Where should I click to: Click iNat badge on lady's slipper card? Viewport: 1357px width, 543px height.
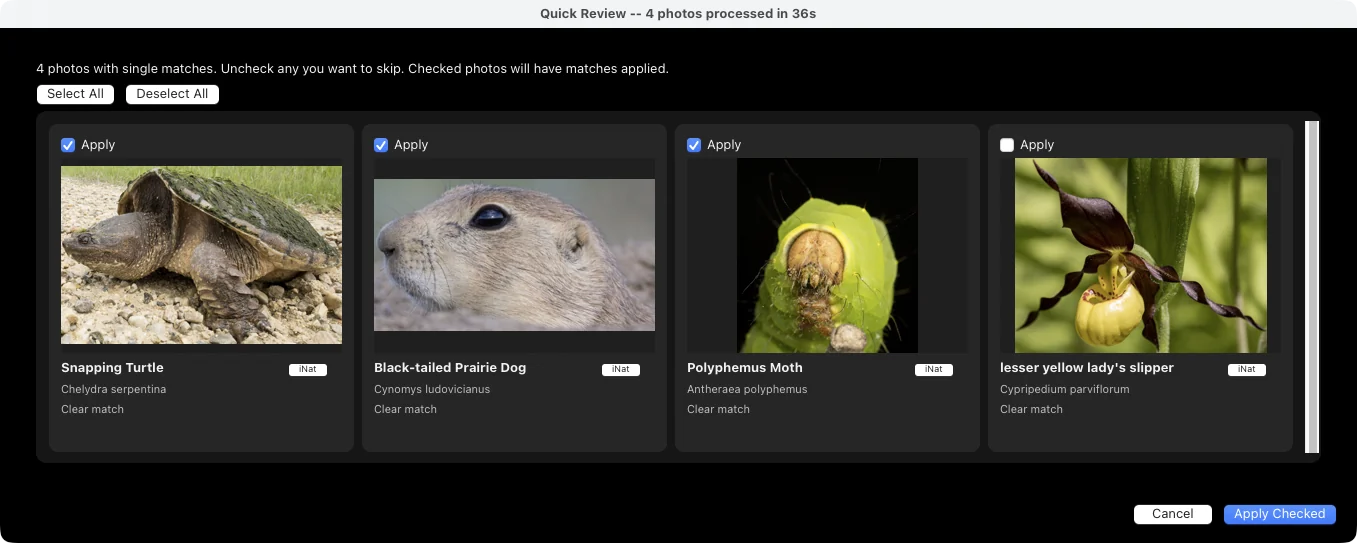click(x=1246, y=369)
